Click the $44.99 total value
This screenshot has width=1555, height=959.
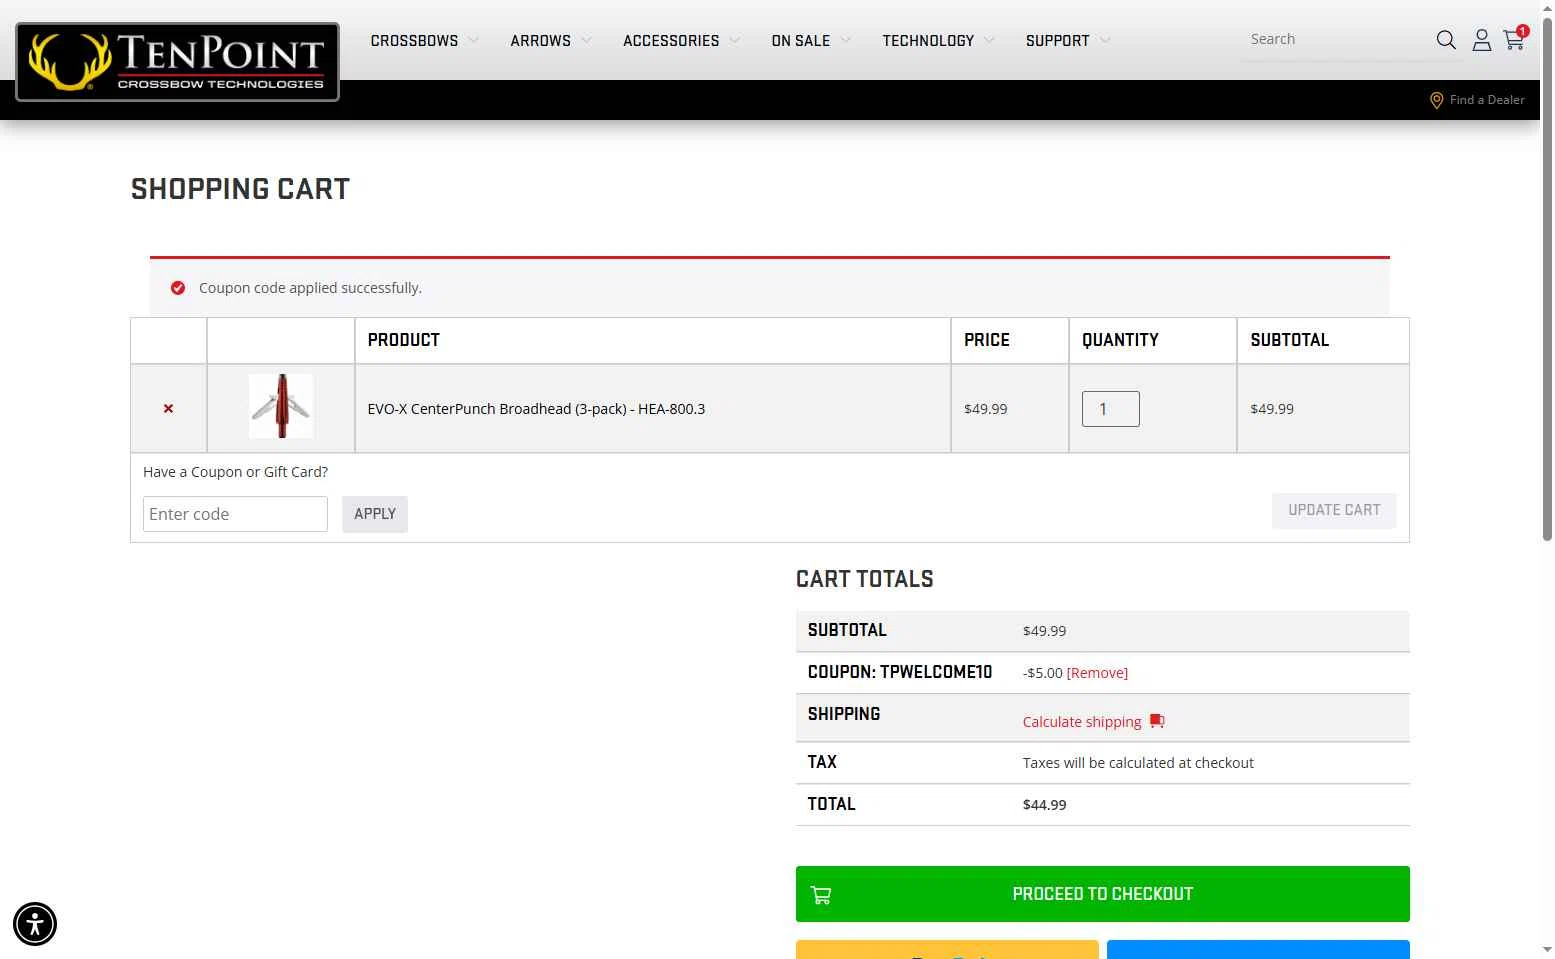click(1044, 805)
